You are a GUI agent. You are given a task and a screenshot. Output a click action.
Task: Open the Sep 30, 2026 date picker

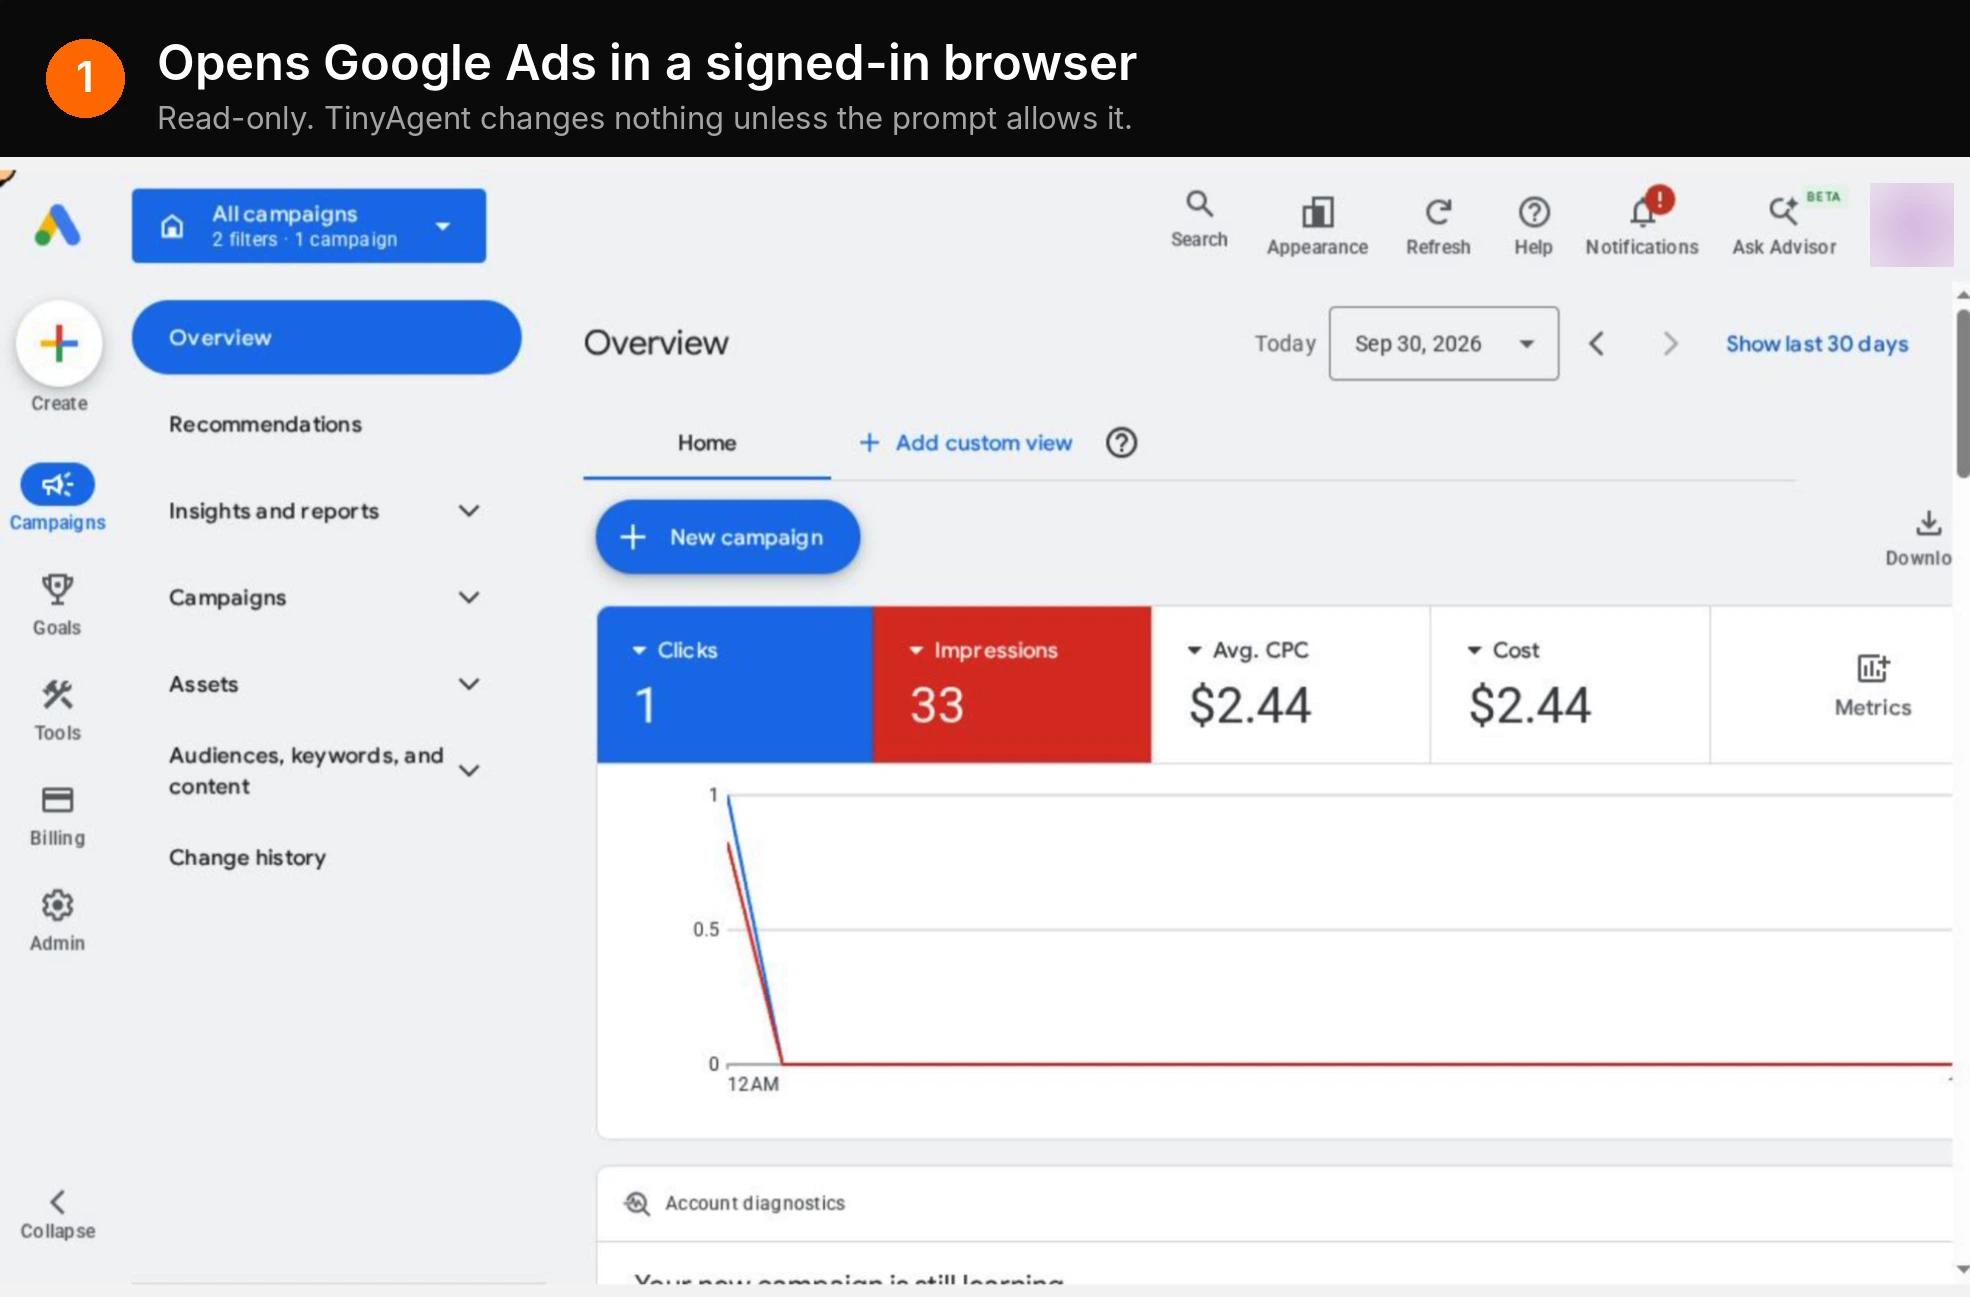coord(1443,343)
